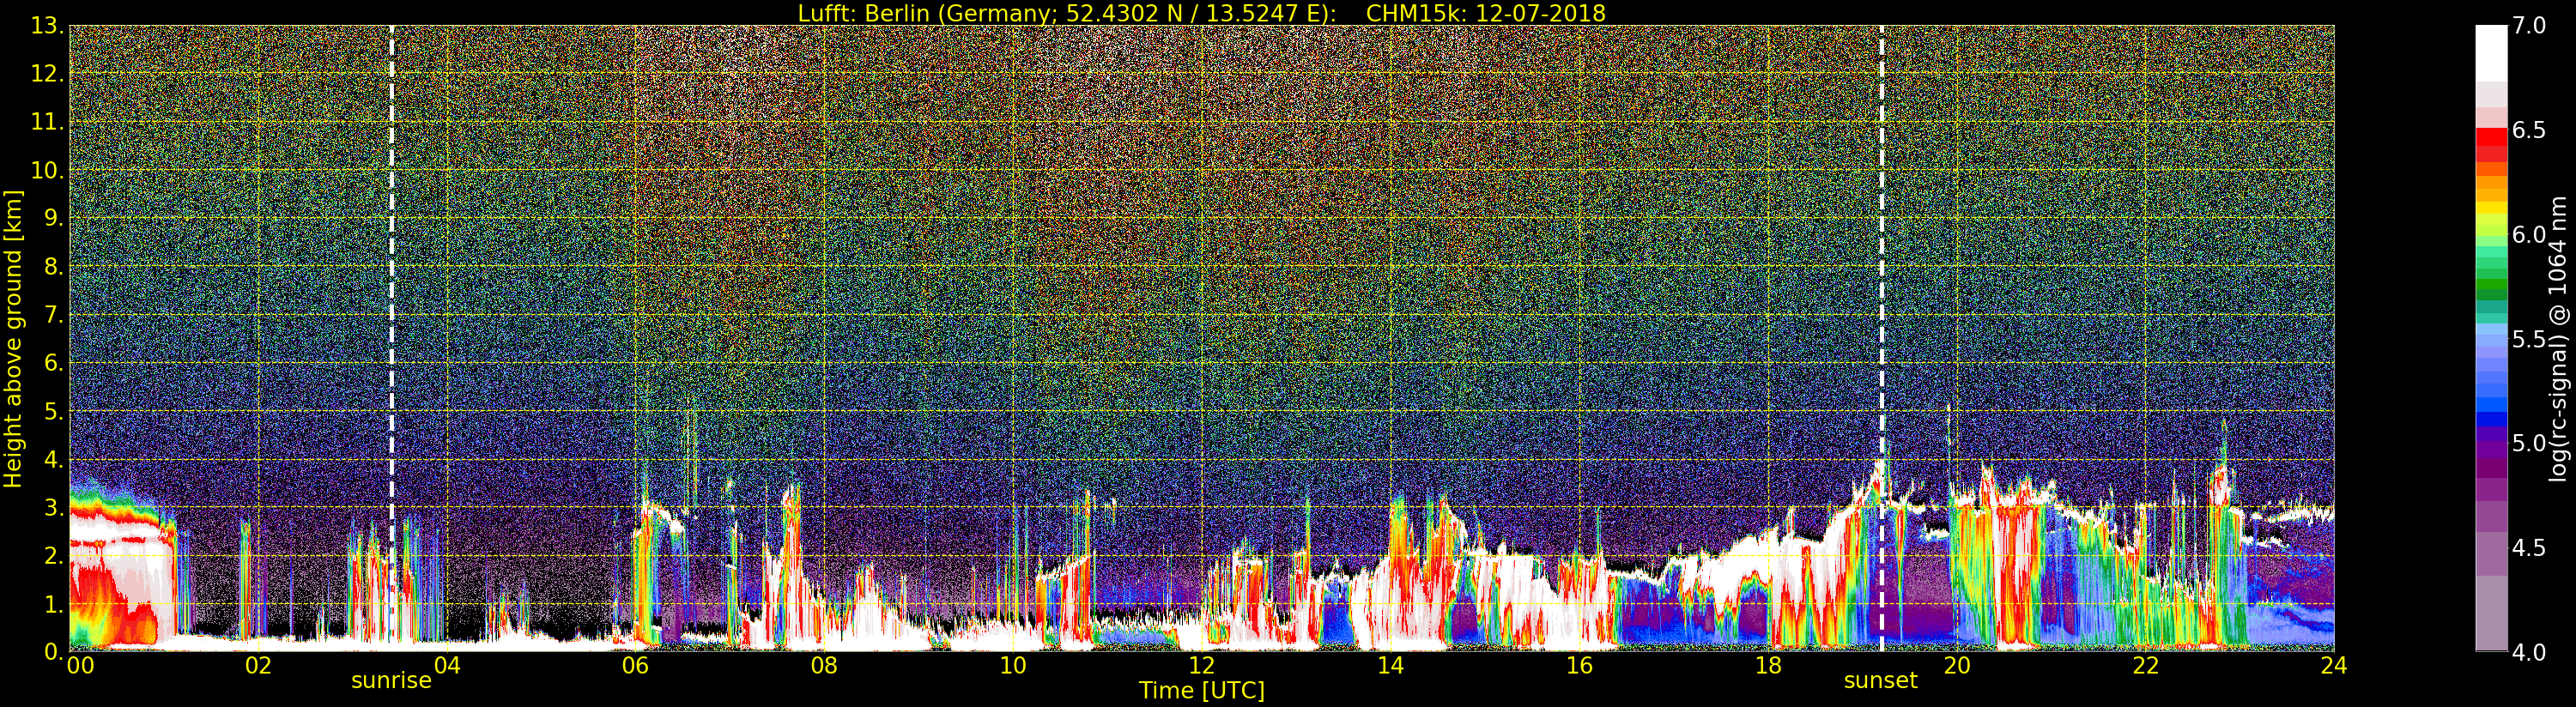
Task: Click the '18' time axis tick label
Action: tap(1768, 666)
